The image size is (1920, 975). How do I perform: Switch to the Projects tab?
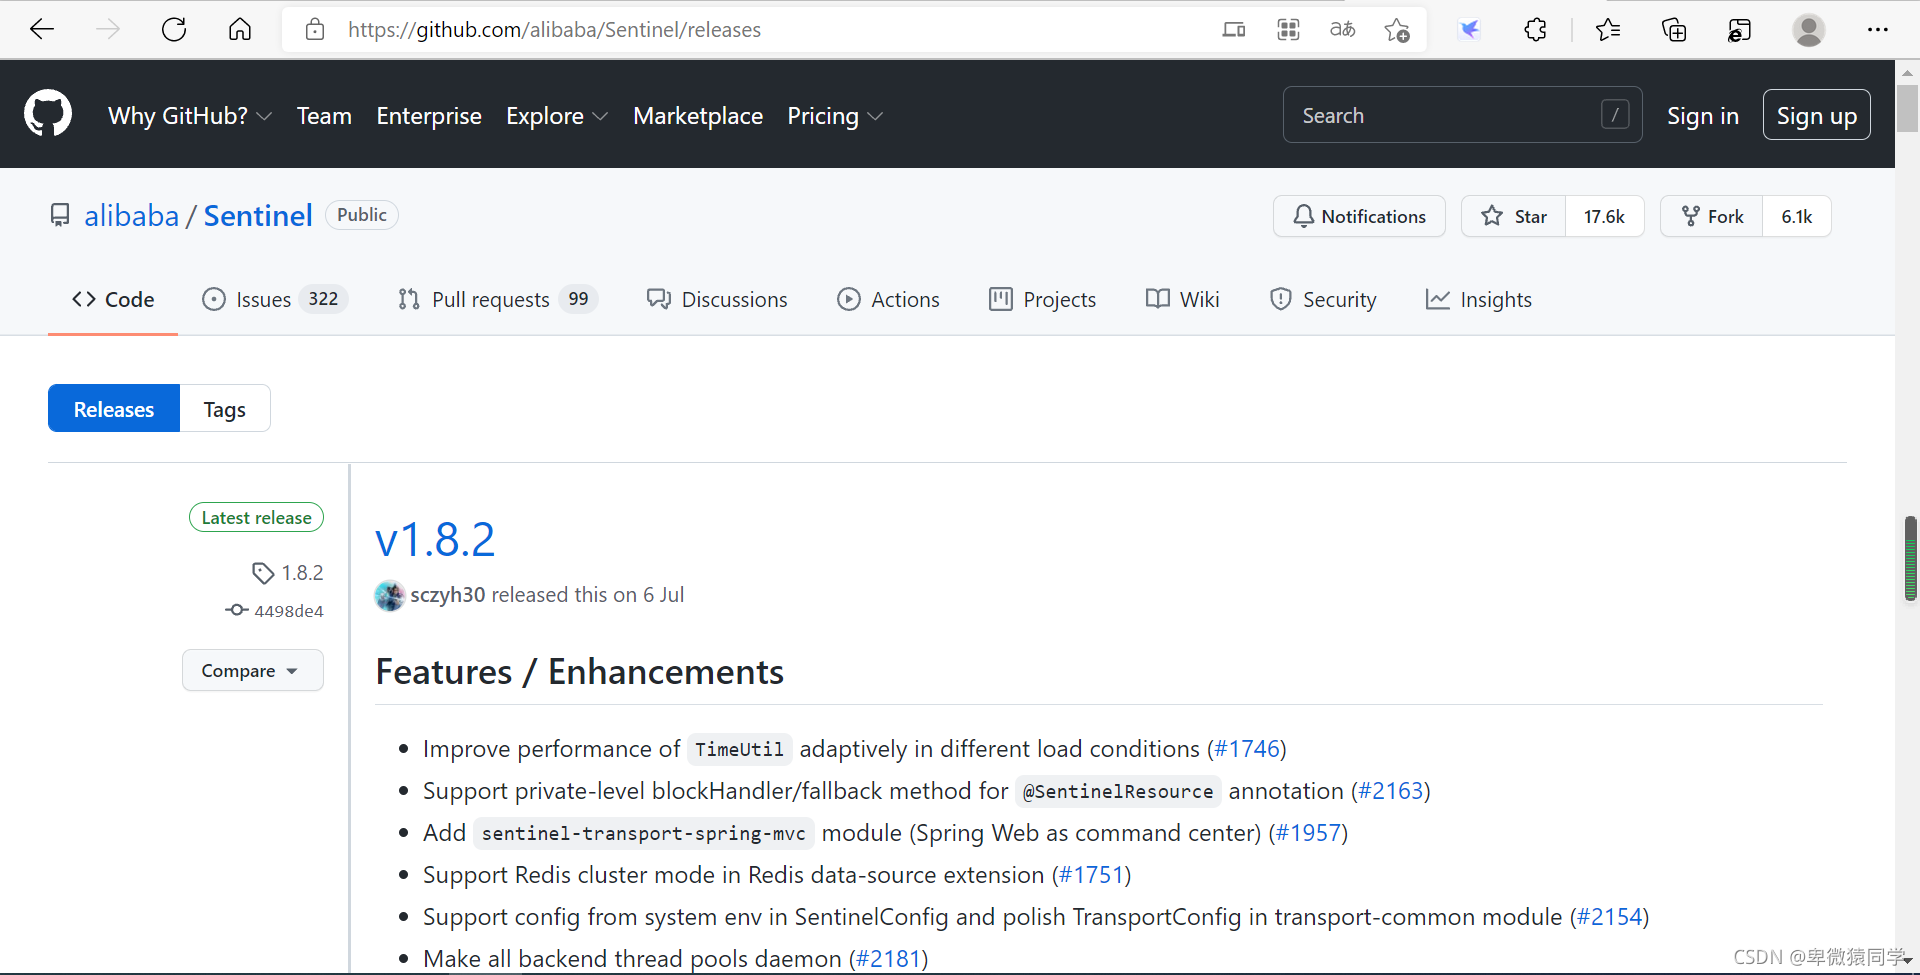click(x=1042, y=299)
